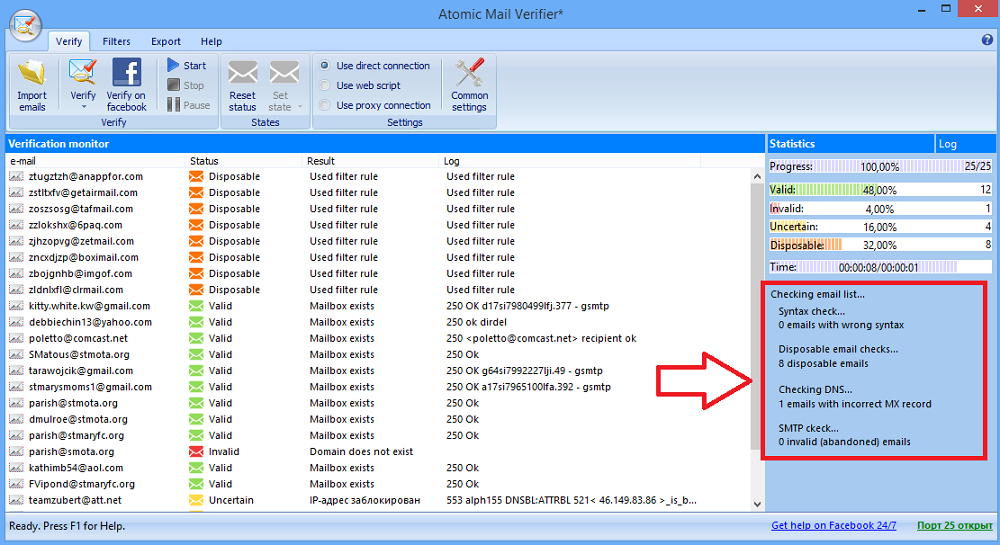The height and width of the screenshot is (545, 1000).
Task: Switch to the Statistics panel tab
Action: [x=850, y=144]
